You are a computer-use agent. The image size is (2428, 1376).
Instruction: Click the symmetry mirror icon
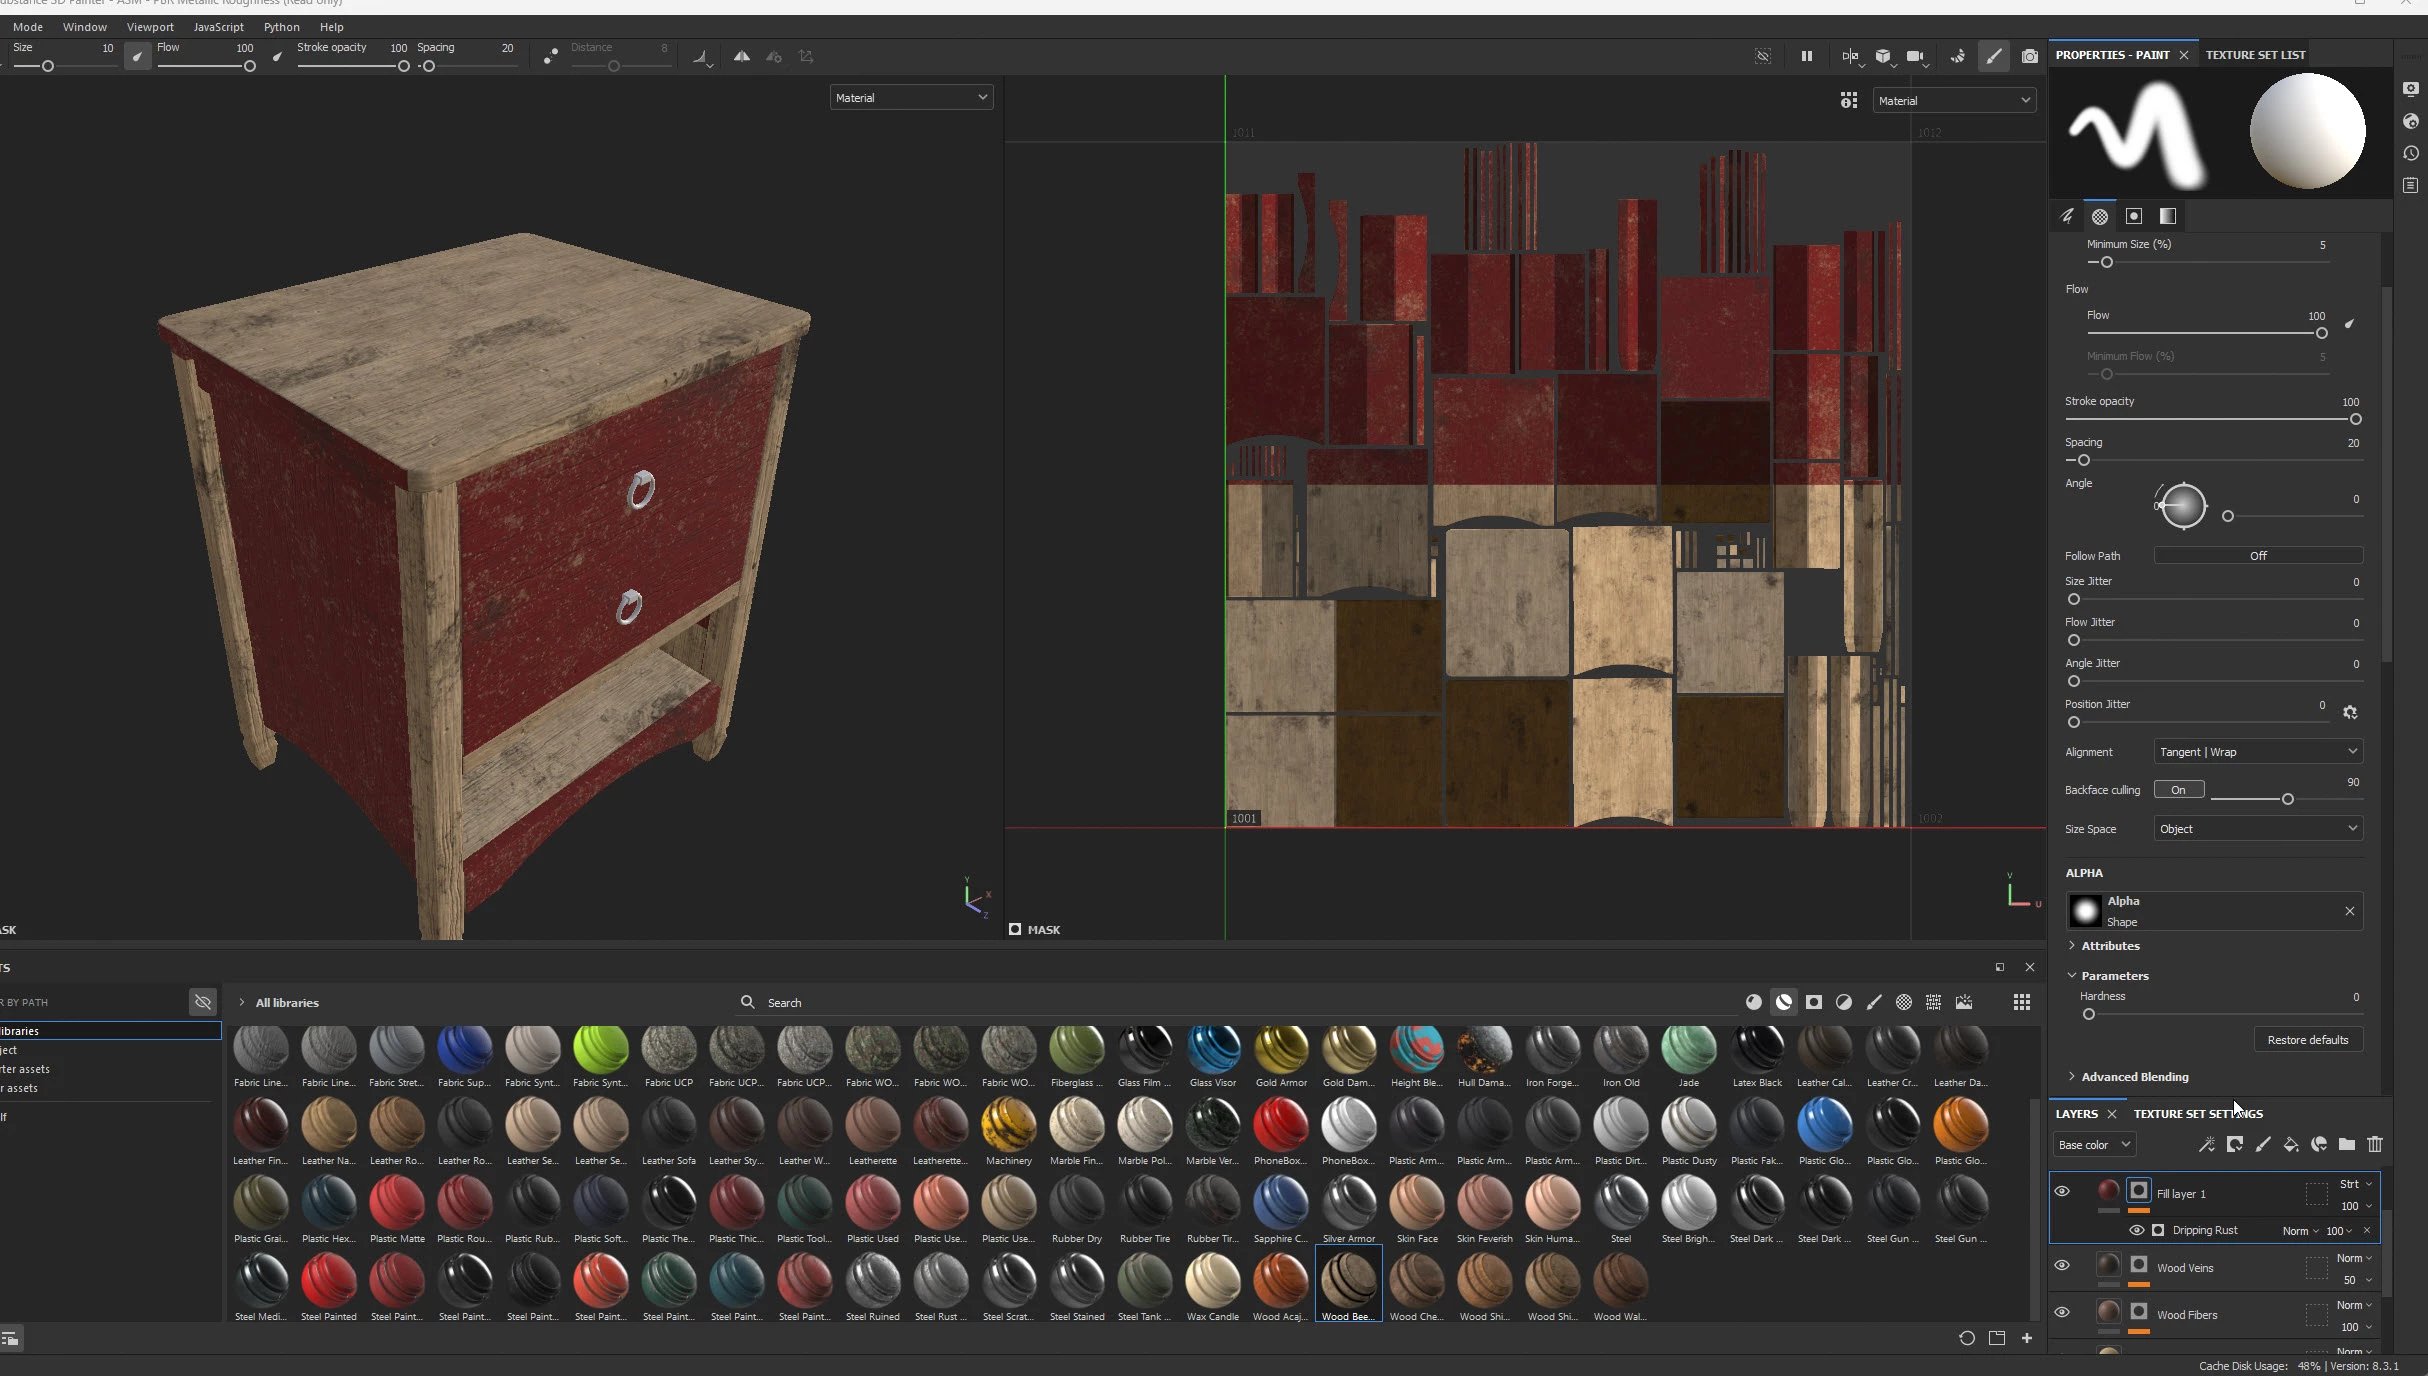pyautogui.click(x=741, y=57)
